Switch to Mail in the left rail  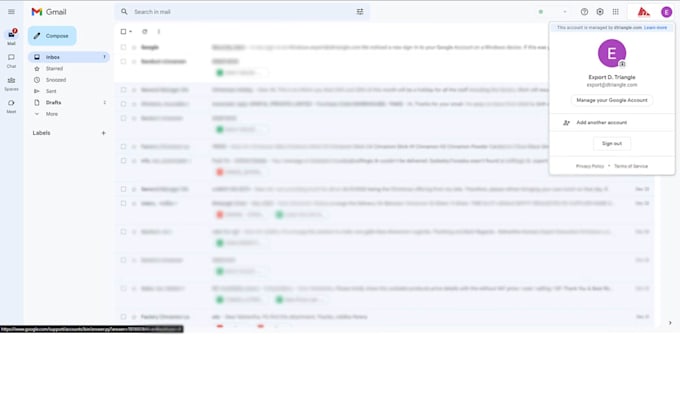point(11,37)
